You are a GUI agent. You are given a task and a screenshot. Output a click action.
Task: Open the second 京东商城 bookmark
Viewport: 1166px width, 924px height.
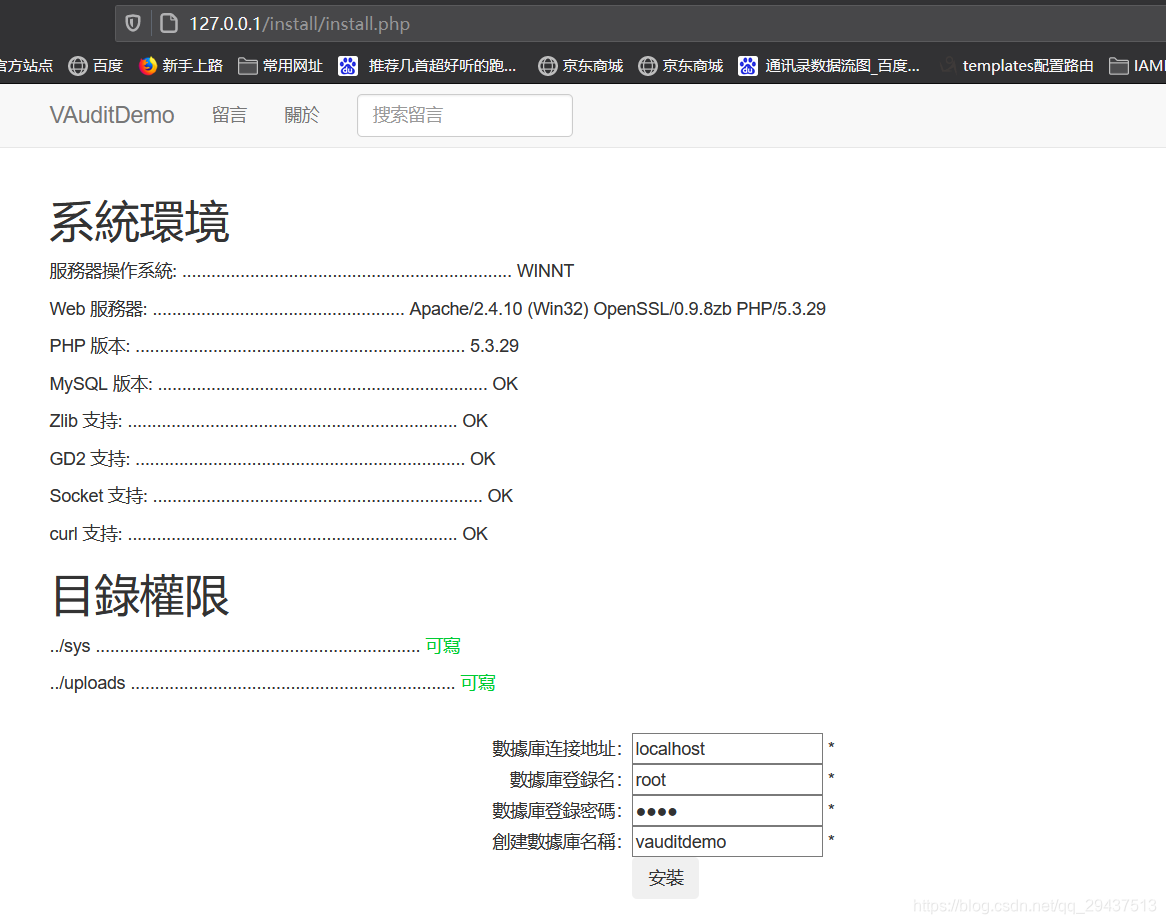[x=680, y=66]
